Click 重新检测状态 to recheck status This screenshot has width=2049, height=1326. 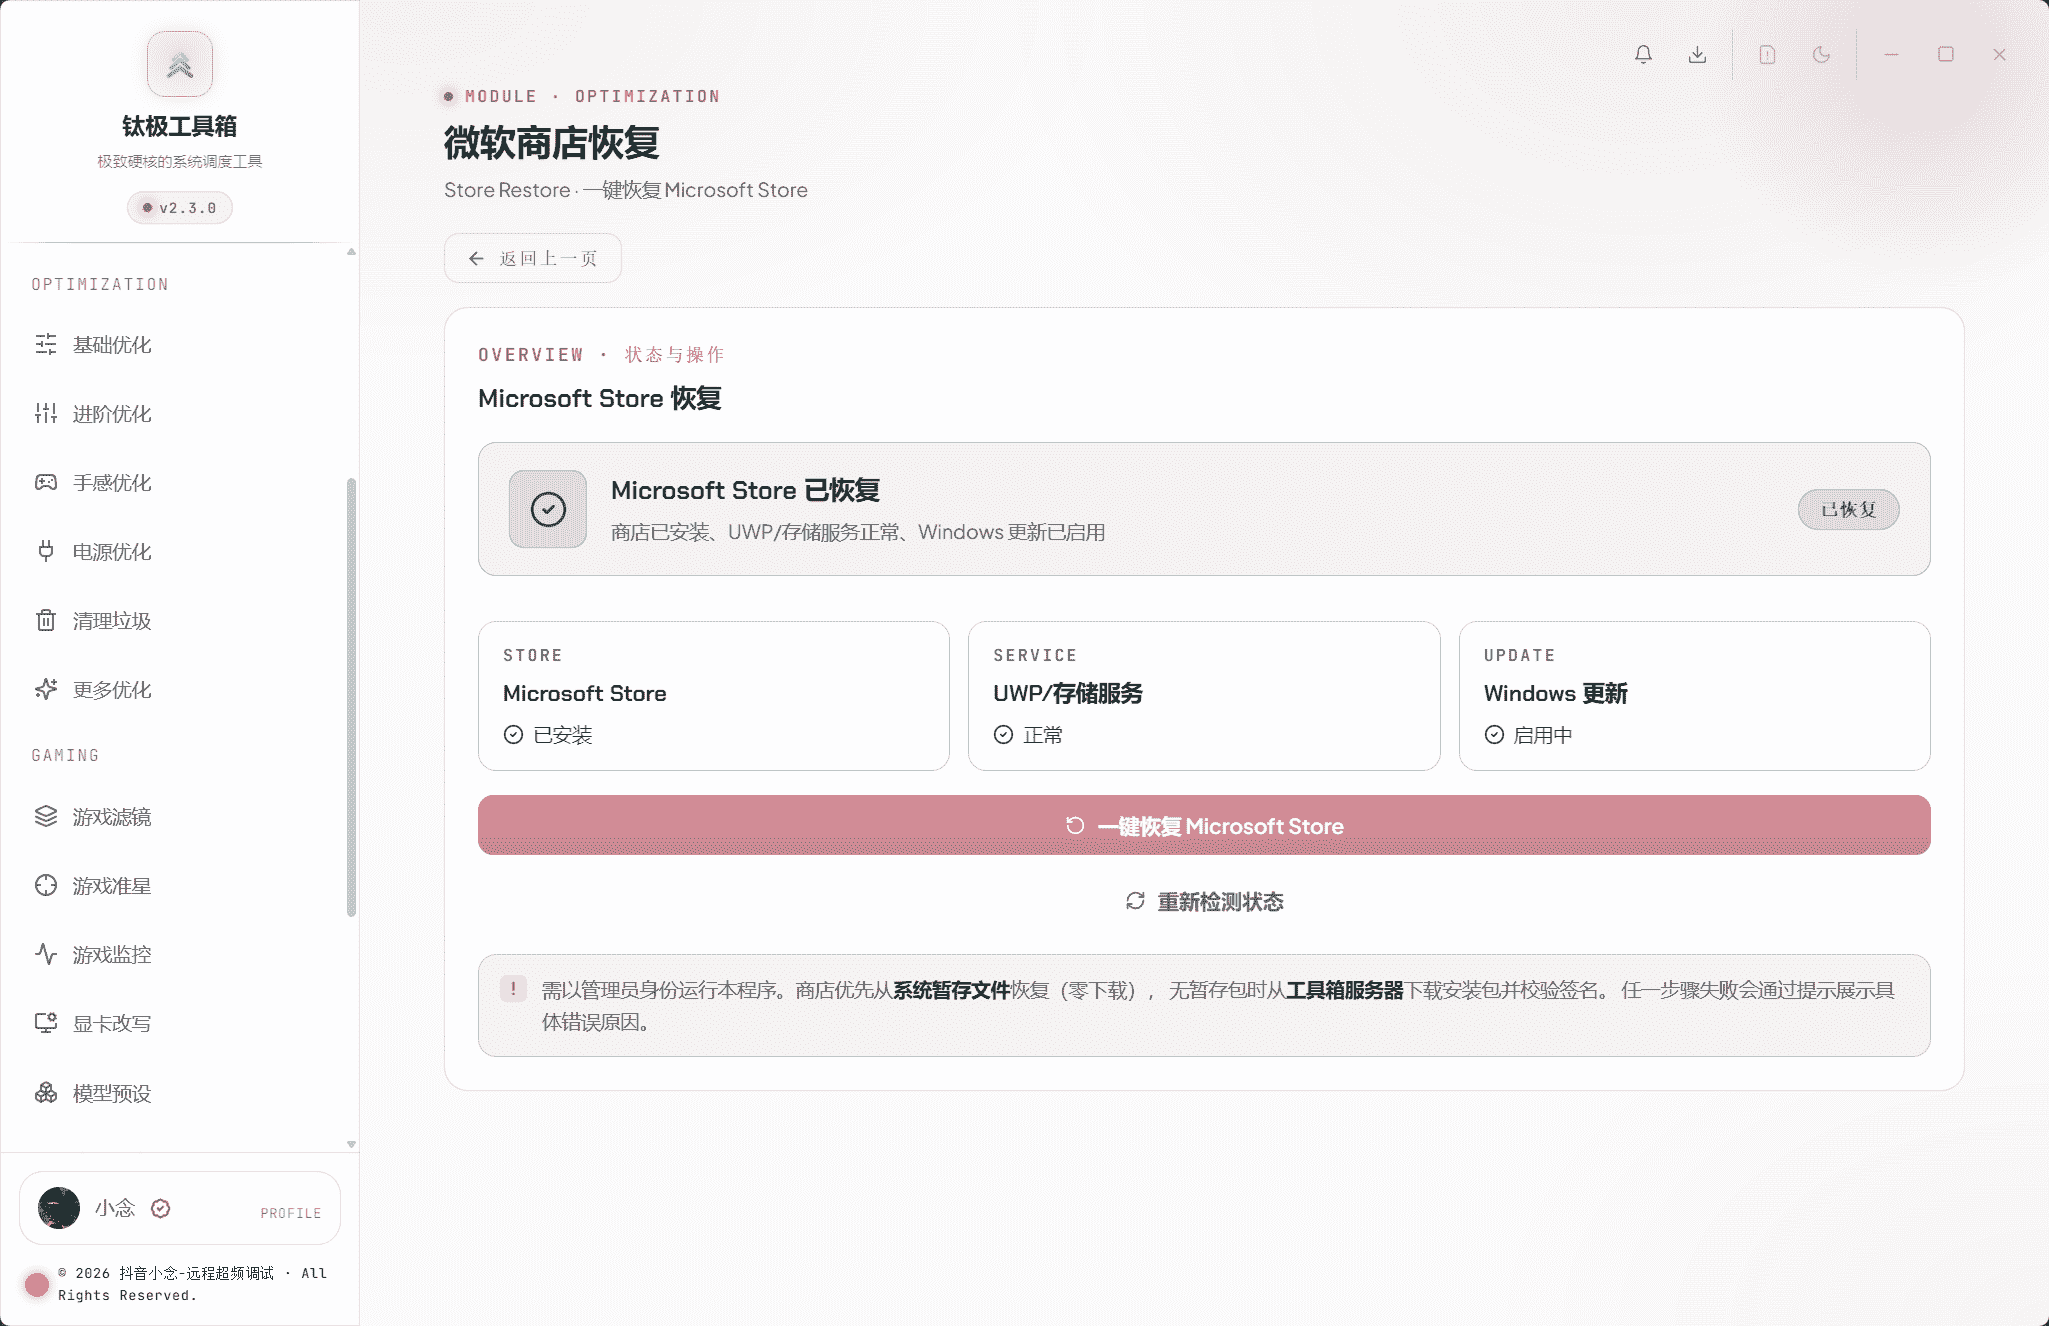click(1204, 901)
